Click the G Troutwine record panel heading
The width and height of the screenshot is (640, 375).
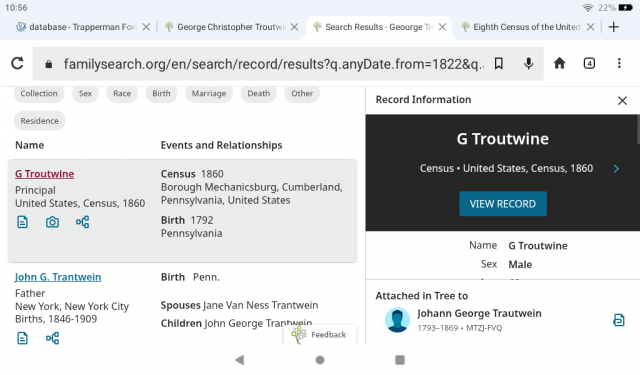click(502, 139)
